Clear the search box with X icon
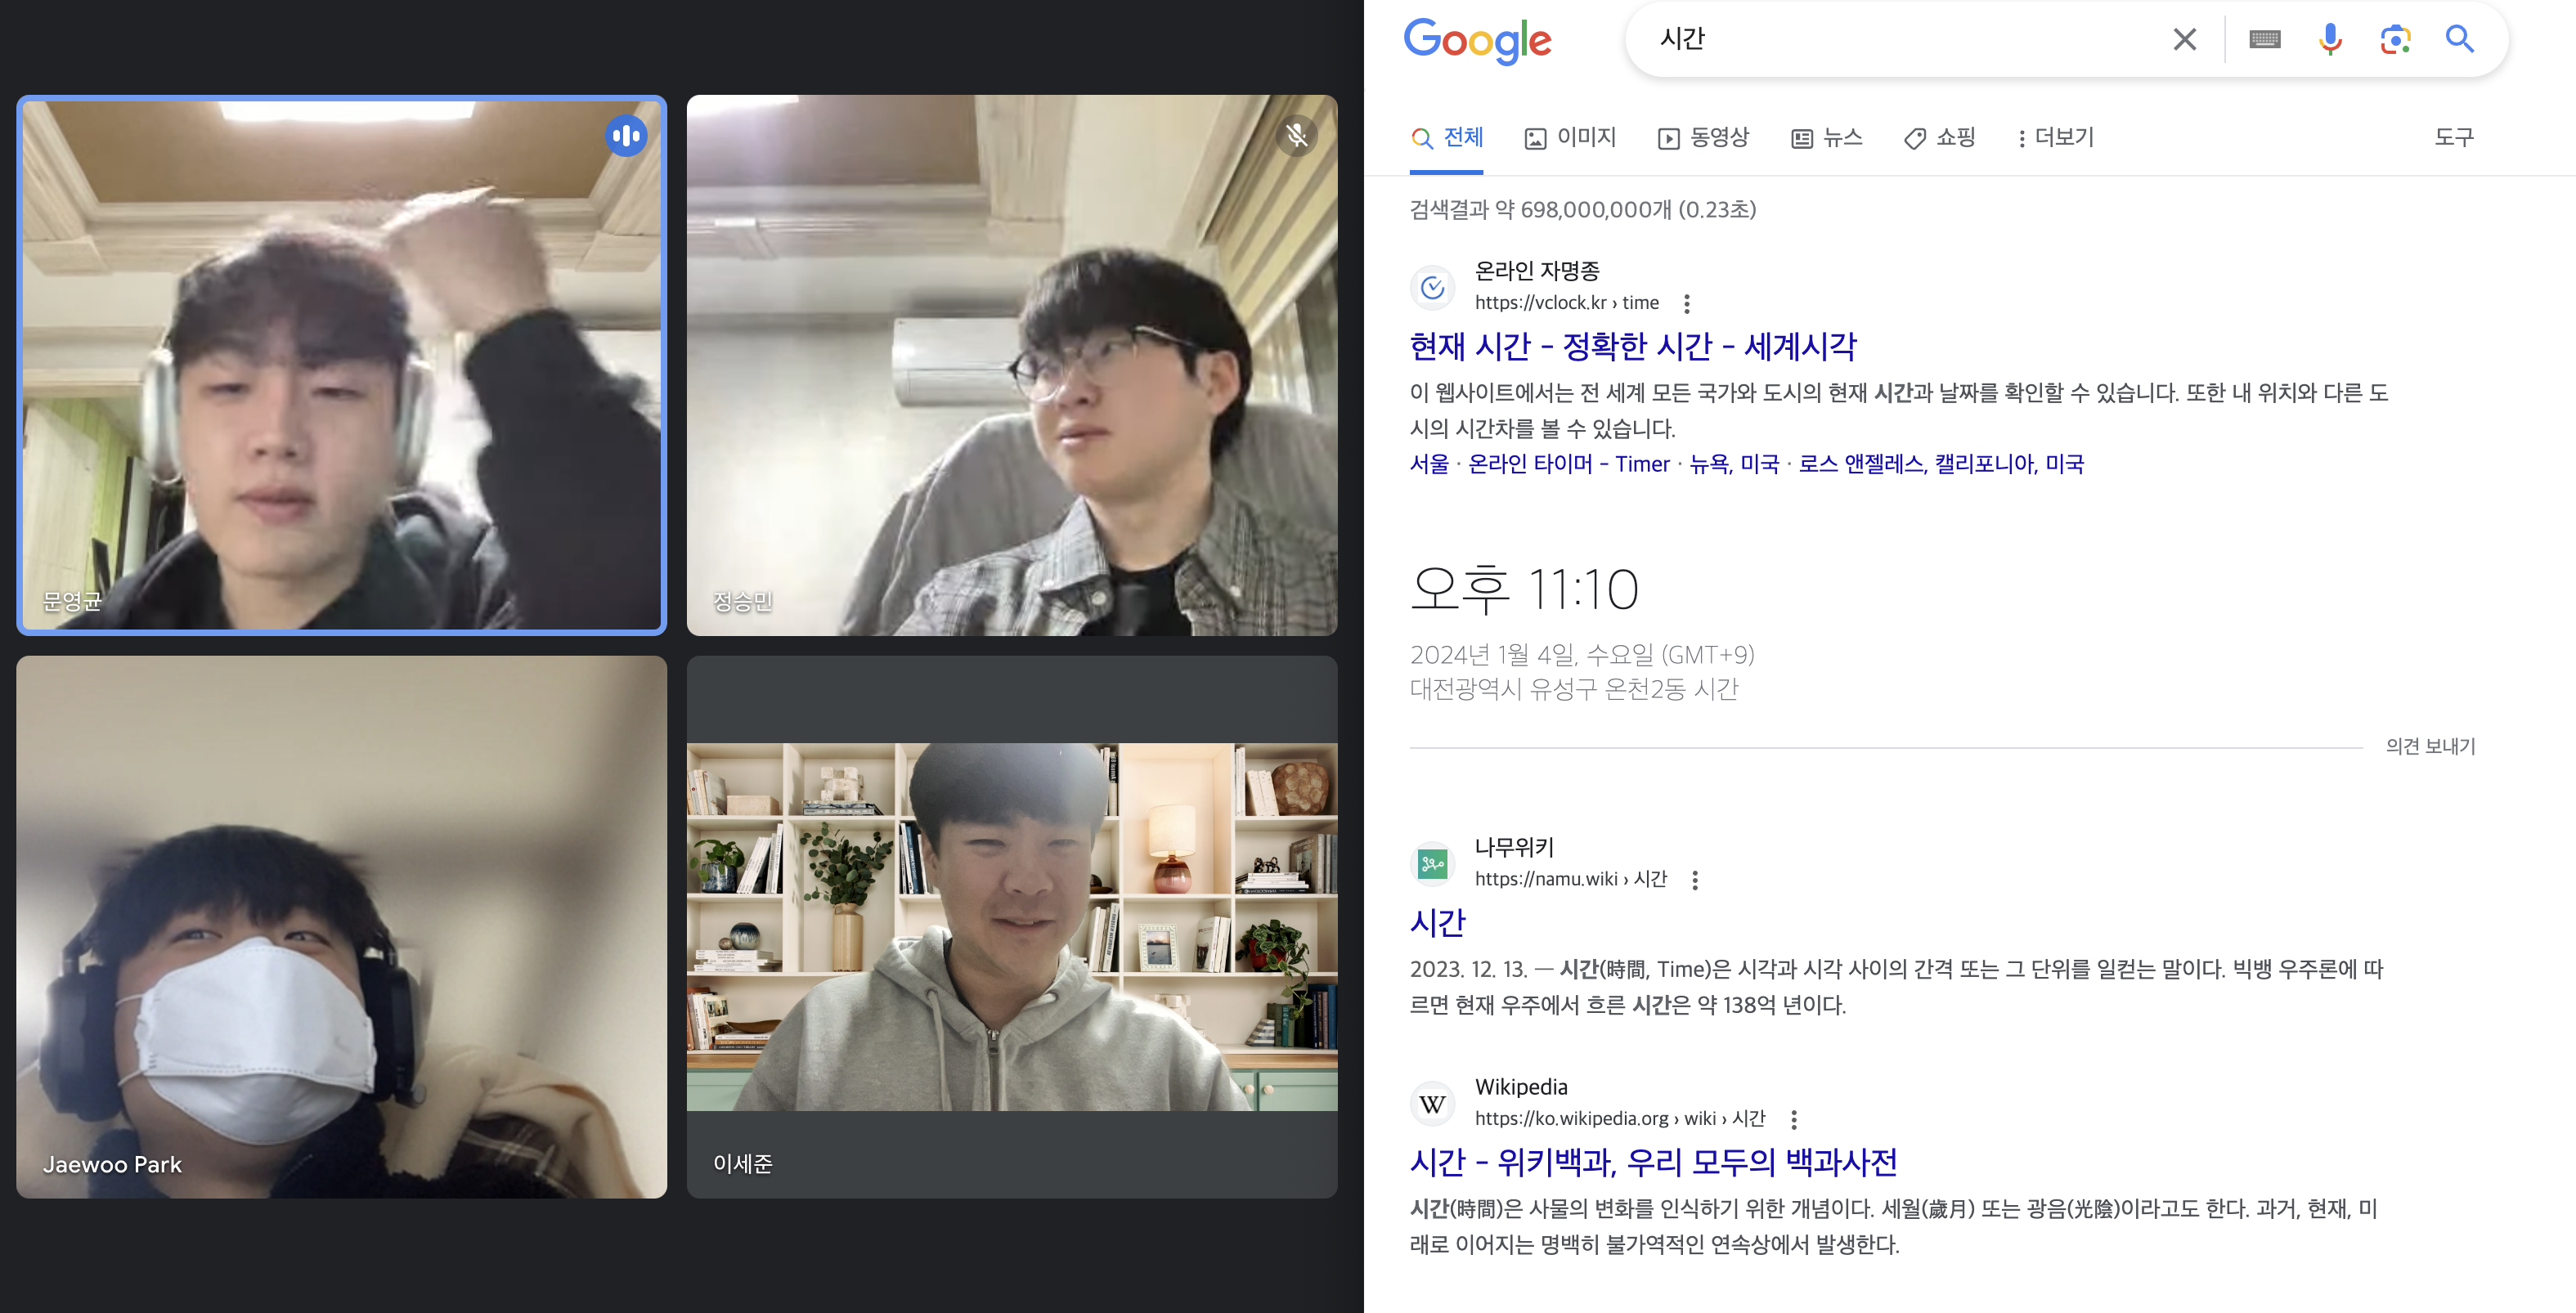This screenshot has height=1313, width=2576. (x=2184, y=39)
